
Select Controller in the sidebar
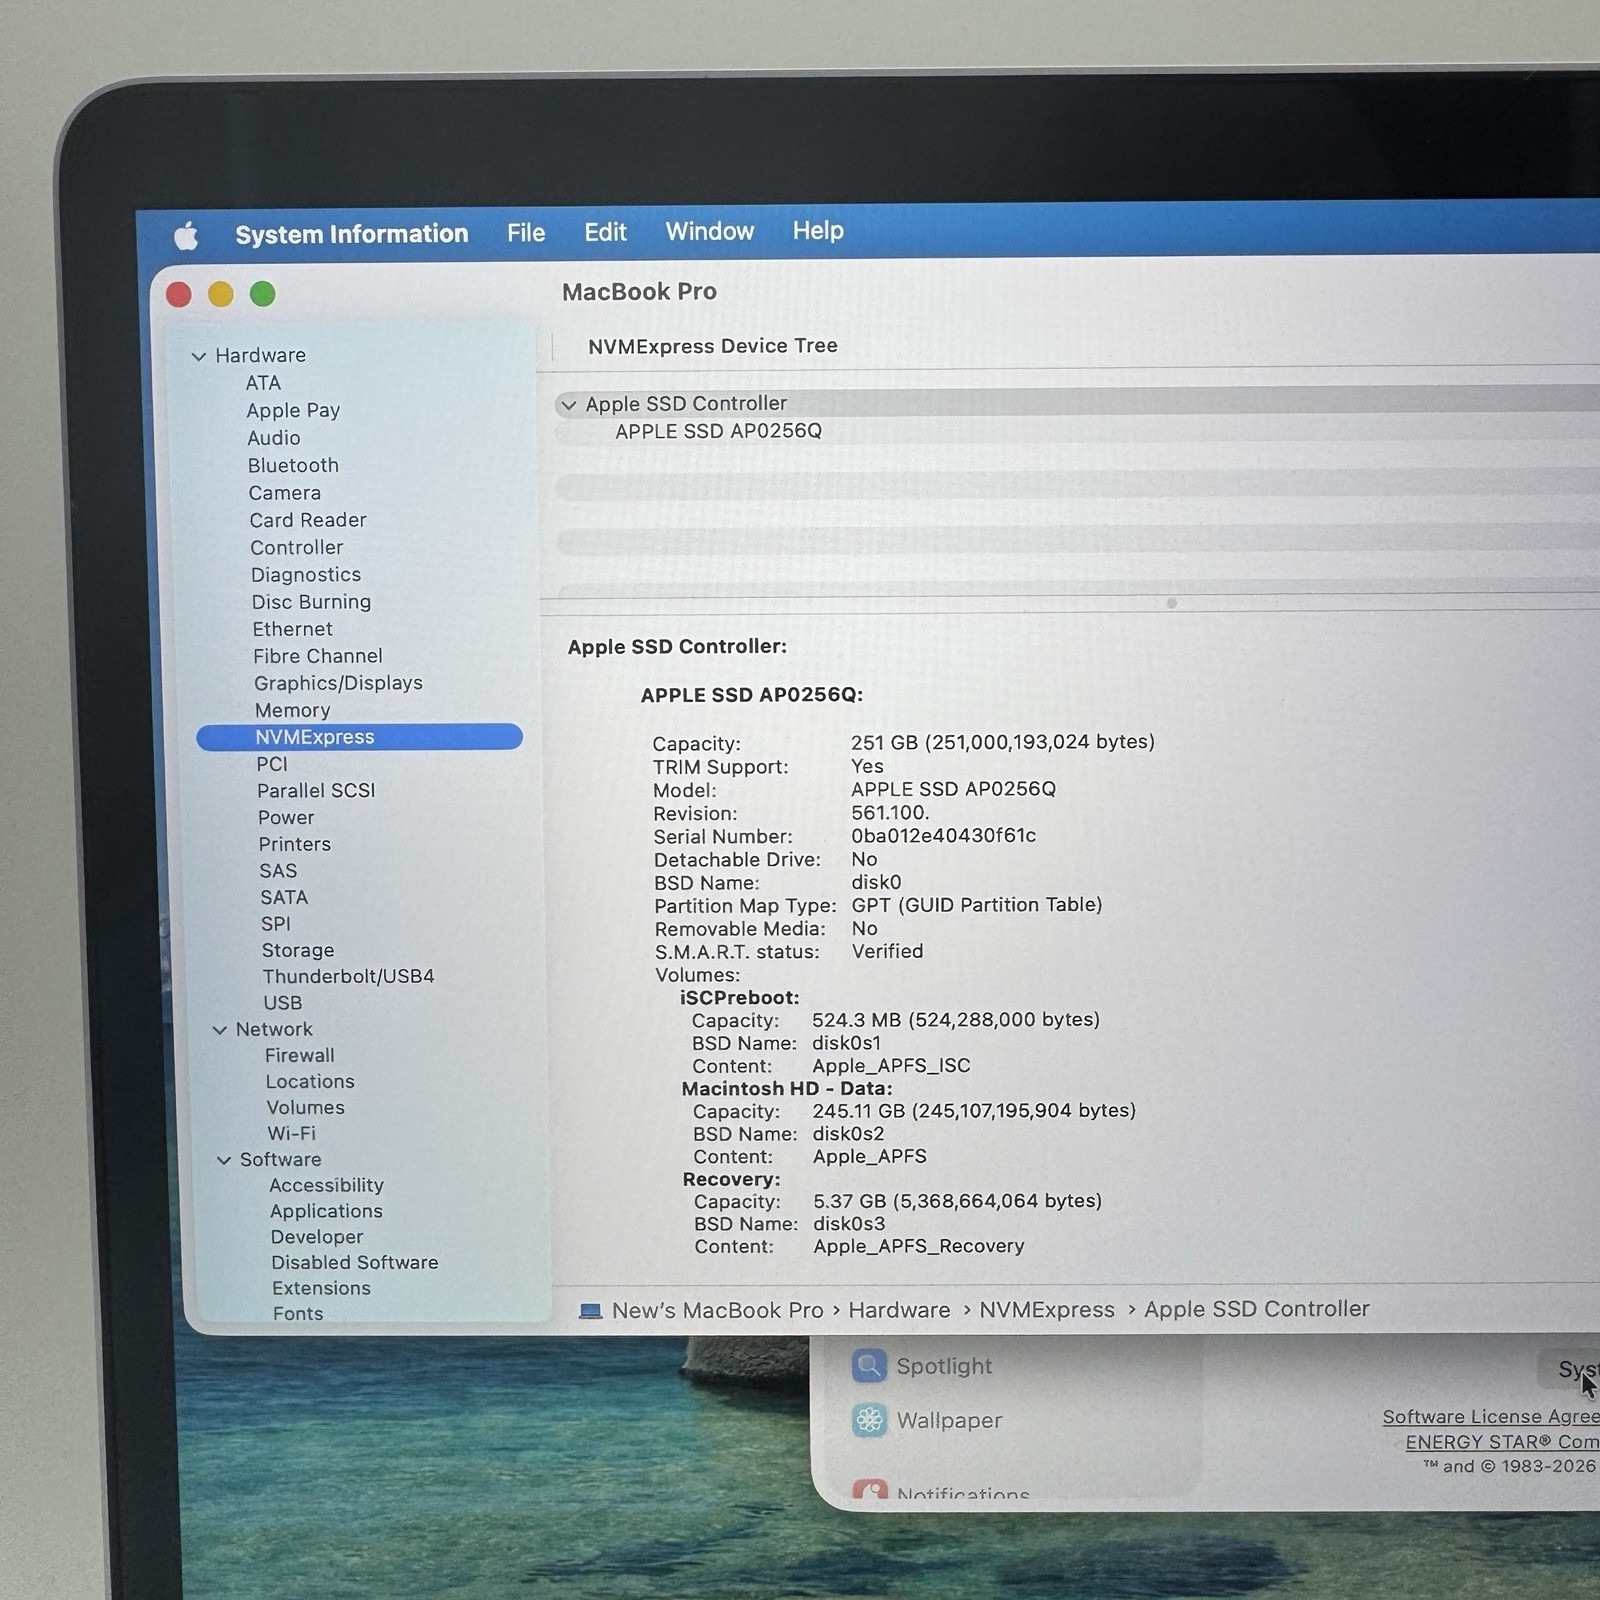click(x=297, y=547)
